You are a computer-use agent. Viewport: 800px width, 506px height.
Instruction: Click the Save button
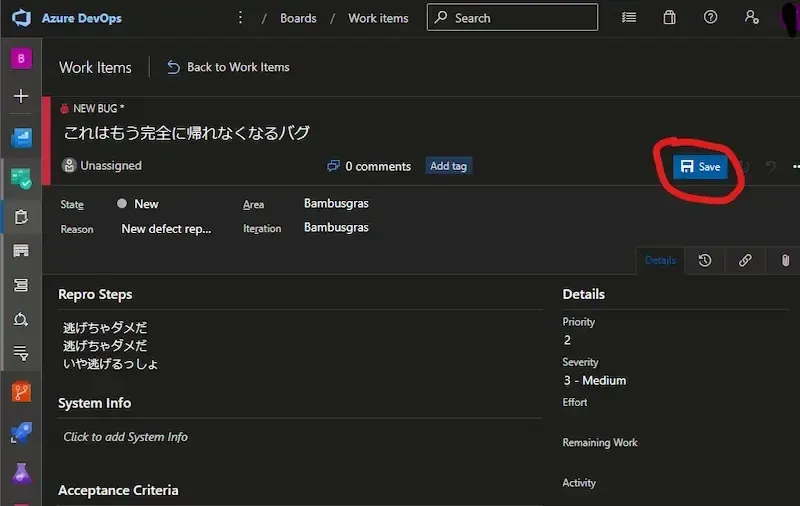[x=699, y=167]
